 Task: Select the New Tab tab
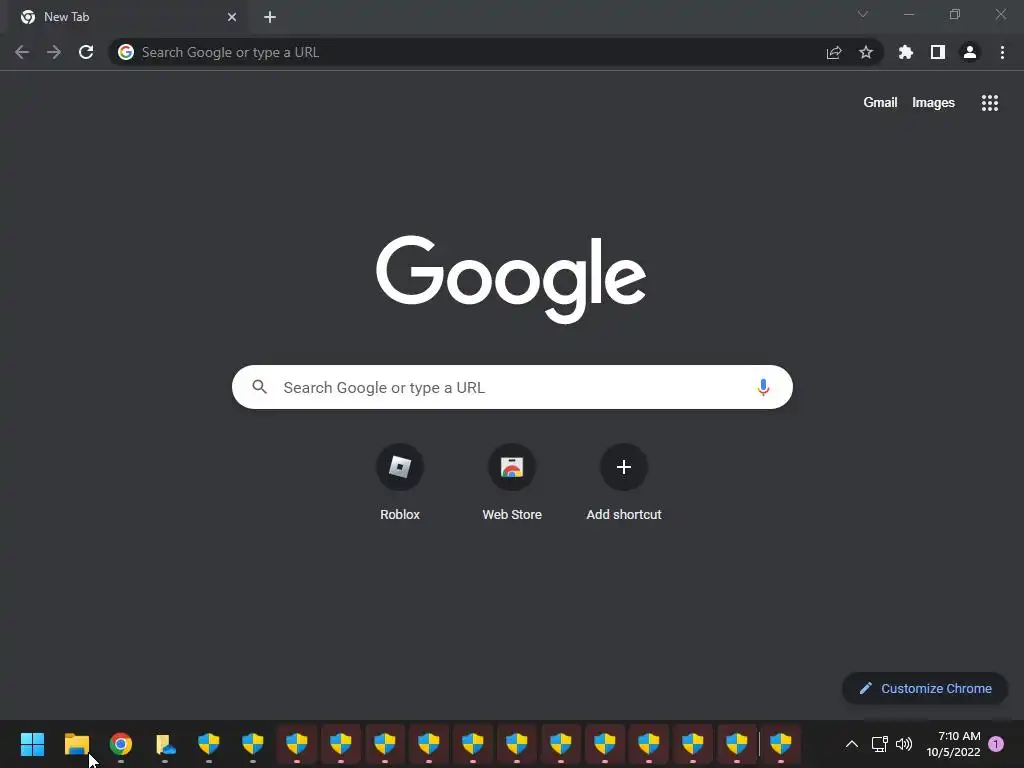point(127,17)
